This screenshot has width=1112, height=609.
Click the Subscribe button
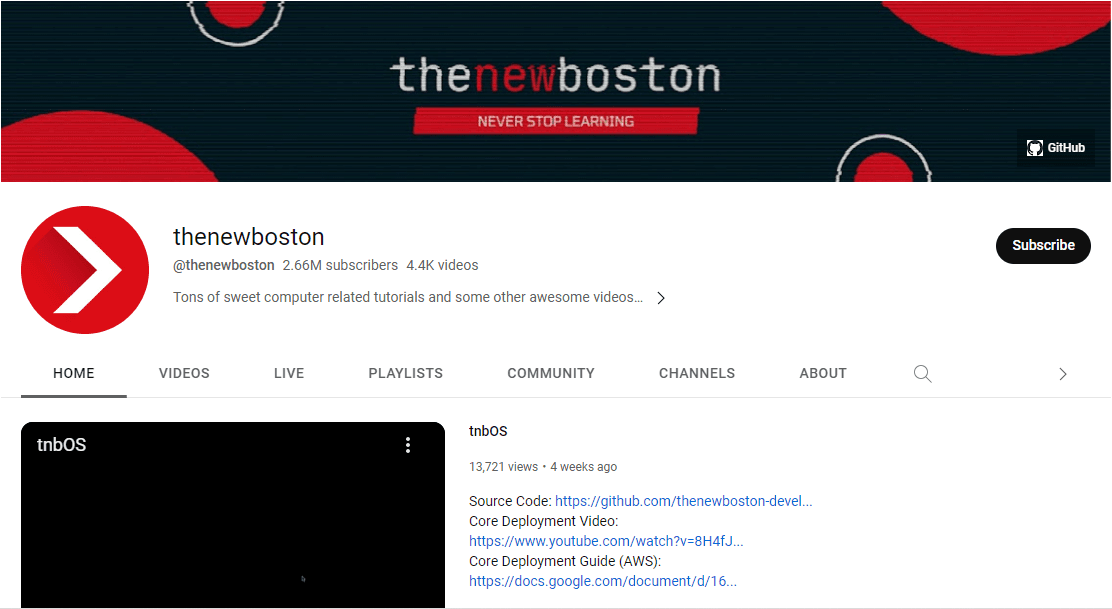[x=1042, y=245]
